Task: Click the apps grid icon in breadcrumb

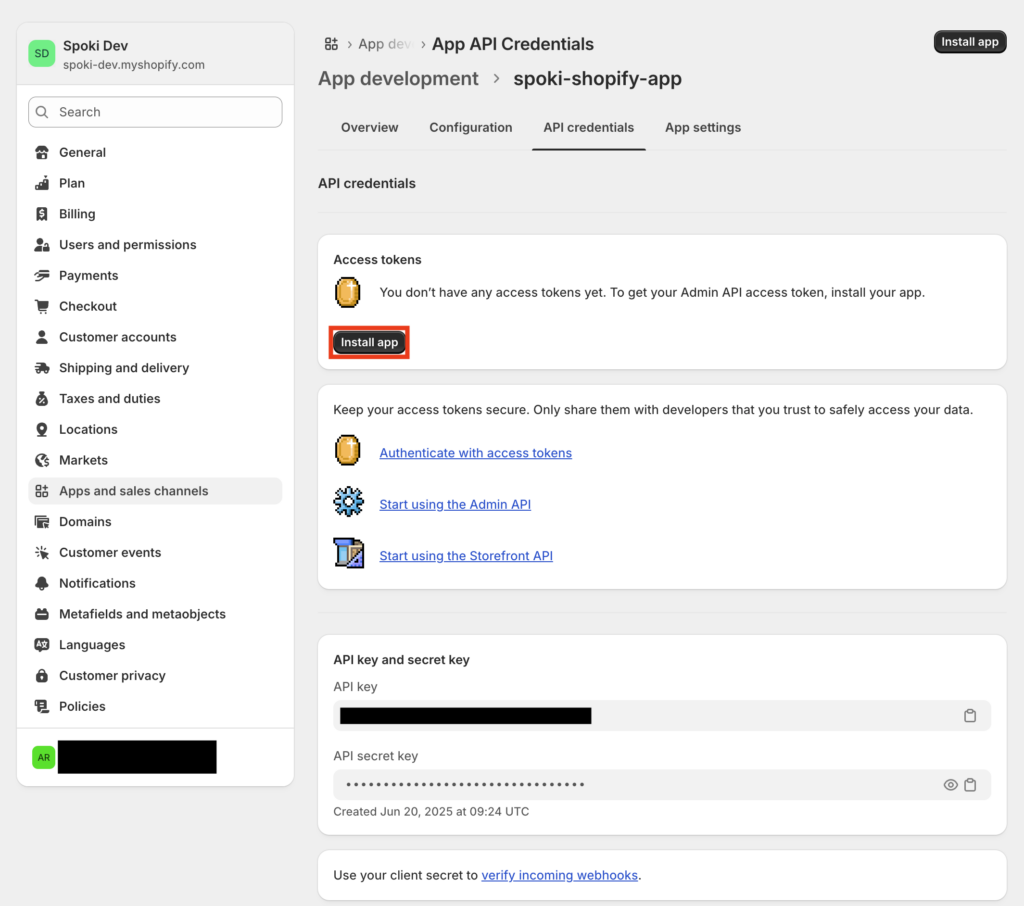Action: tap(331, 44)
